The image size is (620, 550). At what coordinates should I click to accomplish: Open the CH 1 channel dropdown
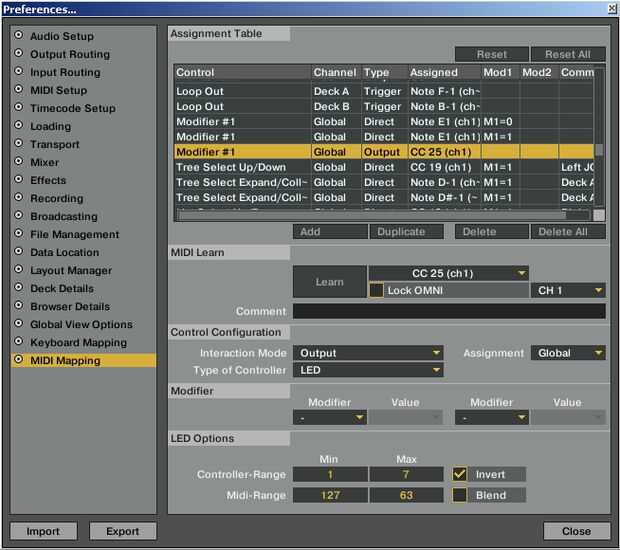(568, 291)
